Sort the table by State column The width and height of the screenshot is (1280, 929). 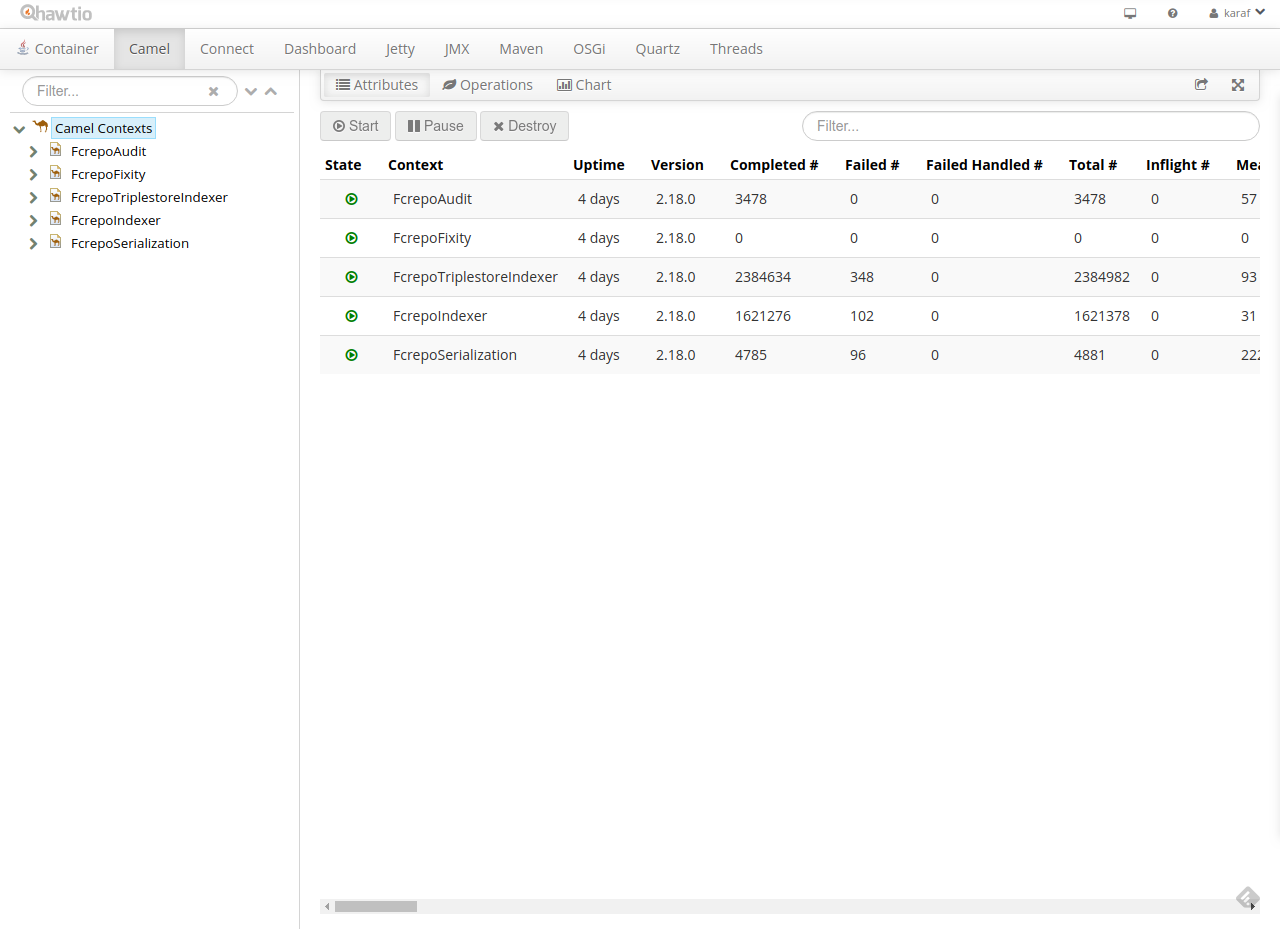343,165
